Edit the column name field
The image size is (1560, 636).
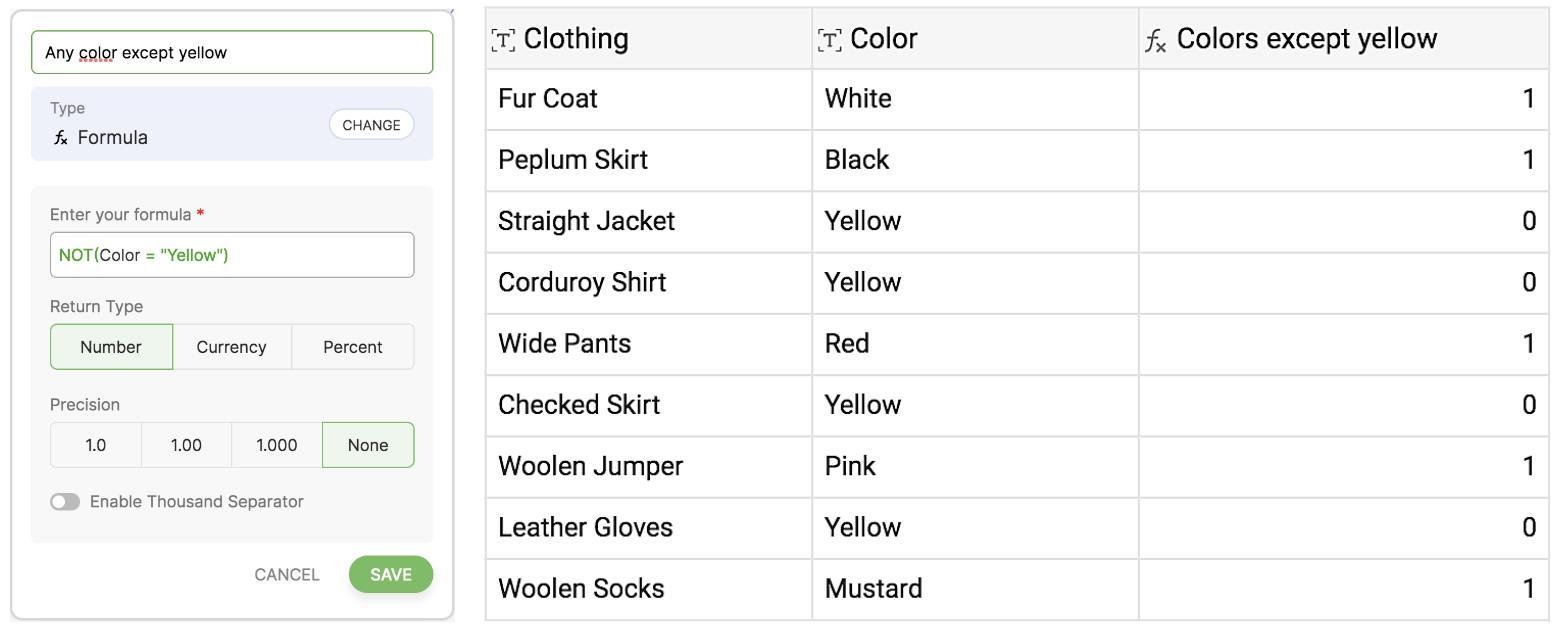[x=232, y=53]
